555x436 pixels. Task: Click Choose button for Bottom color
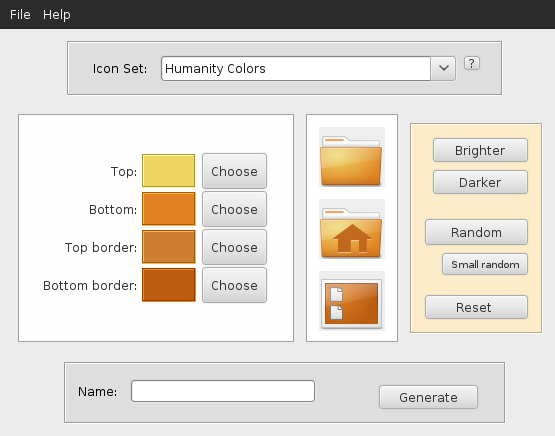[234, 209]
